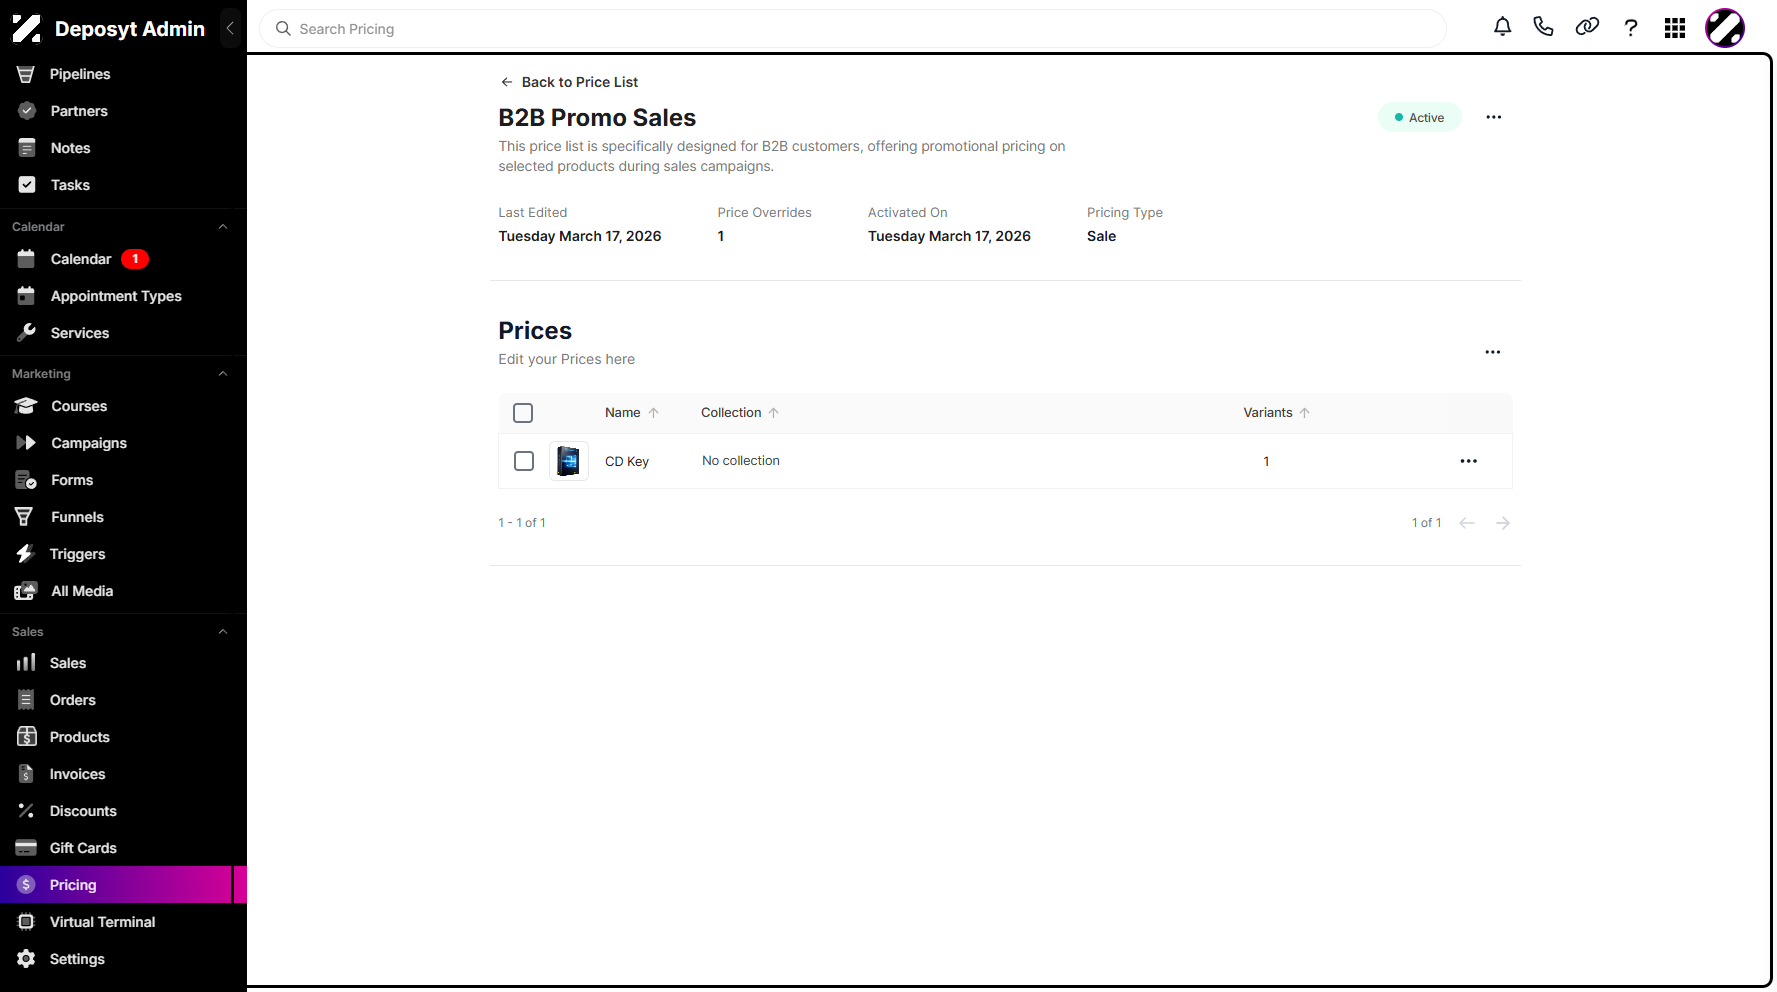
Task: Collapse the sidebar with the chevron button
Action: pos(230,28)
